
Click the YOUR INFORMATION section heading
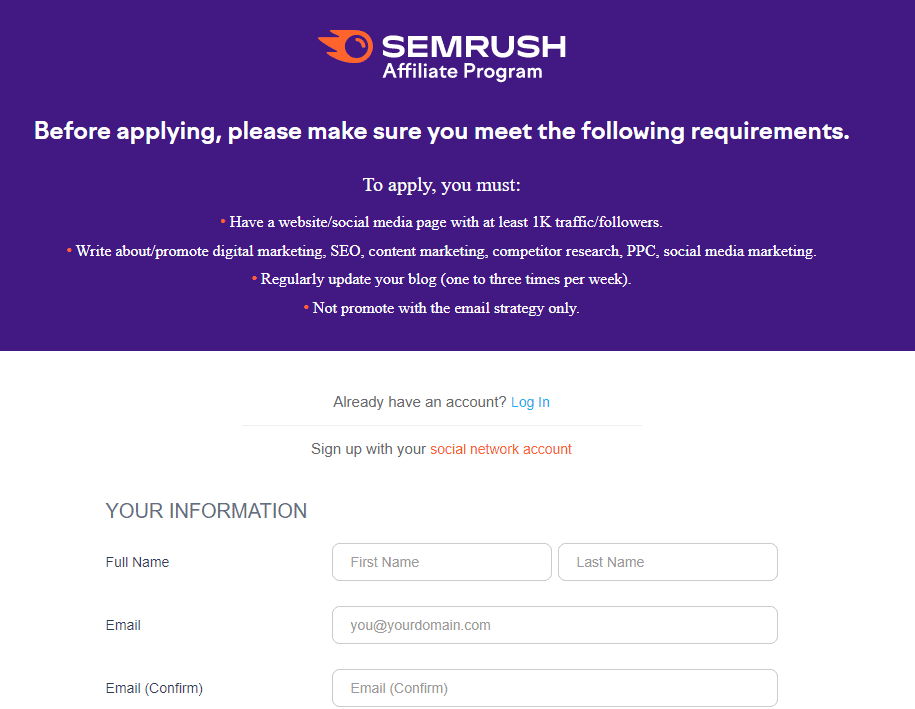(x=206, y=511)
